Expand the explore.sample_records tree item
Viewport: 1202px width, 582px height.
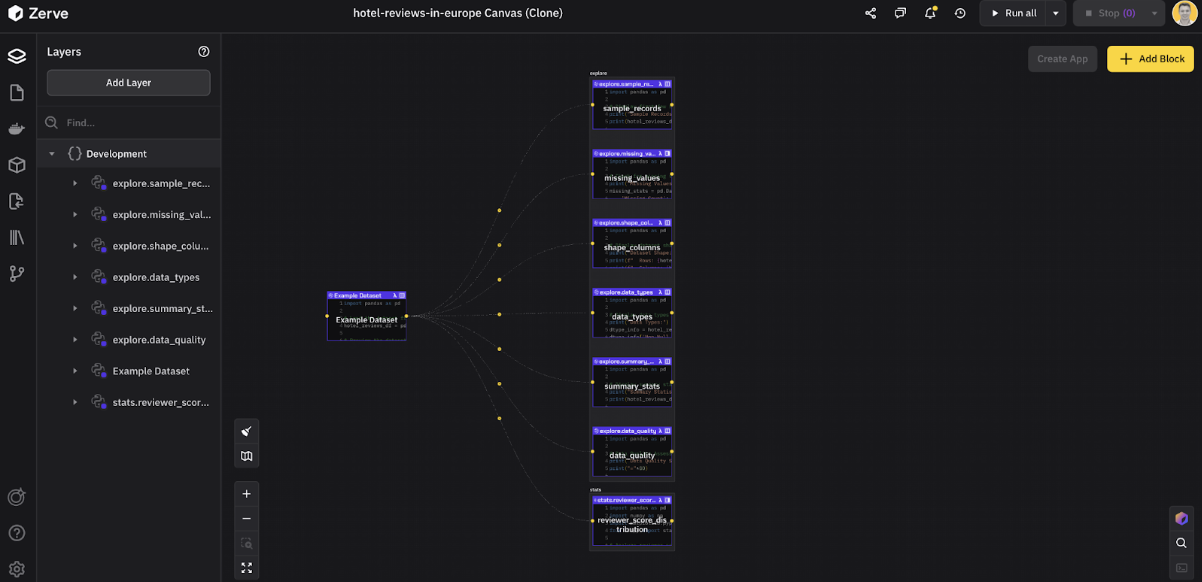tap(74, 183)
